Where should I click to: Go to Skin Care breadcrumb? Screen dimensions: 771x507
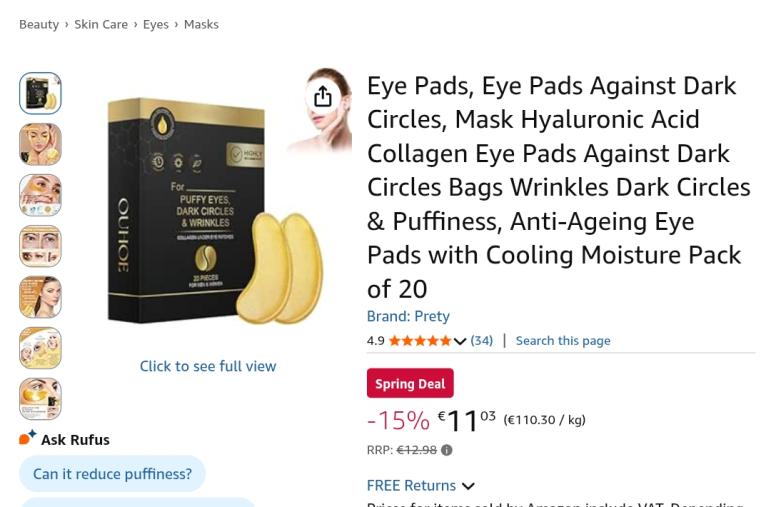[x=101, y=24]
